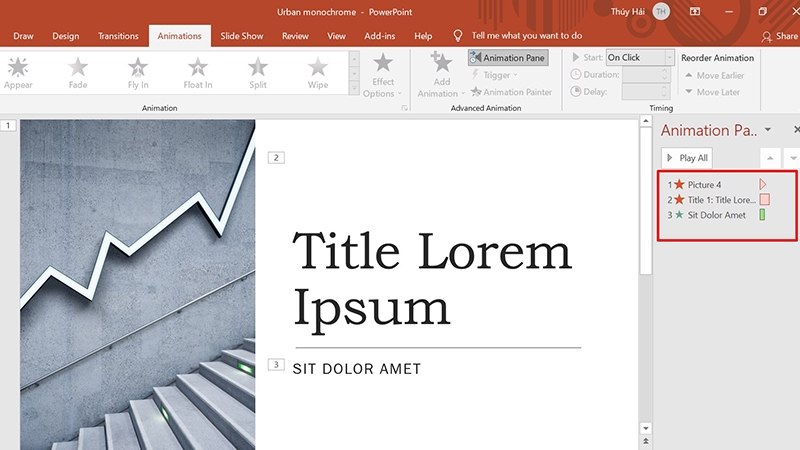The width and height of the screenshot is (800, 450).
Task: Open the Draw ribbon tab
Action: pos(23,36)
